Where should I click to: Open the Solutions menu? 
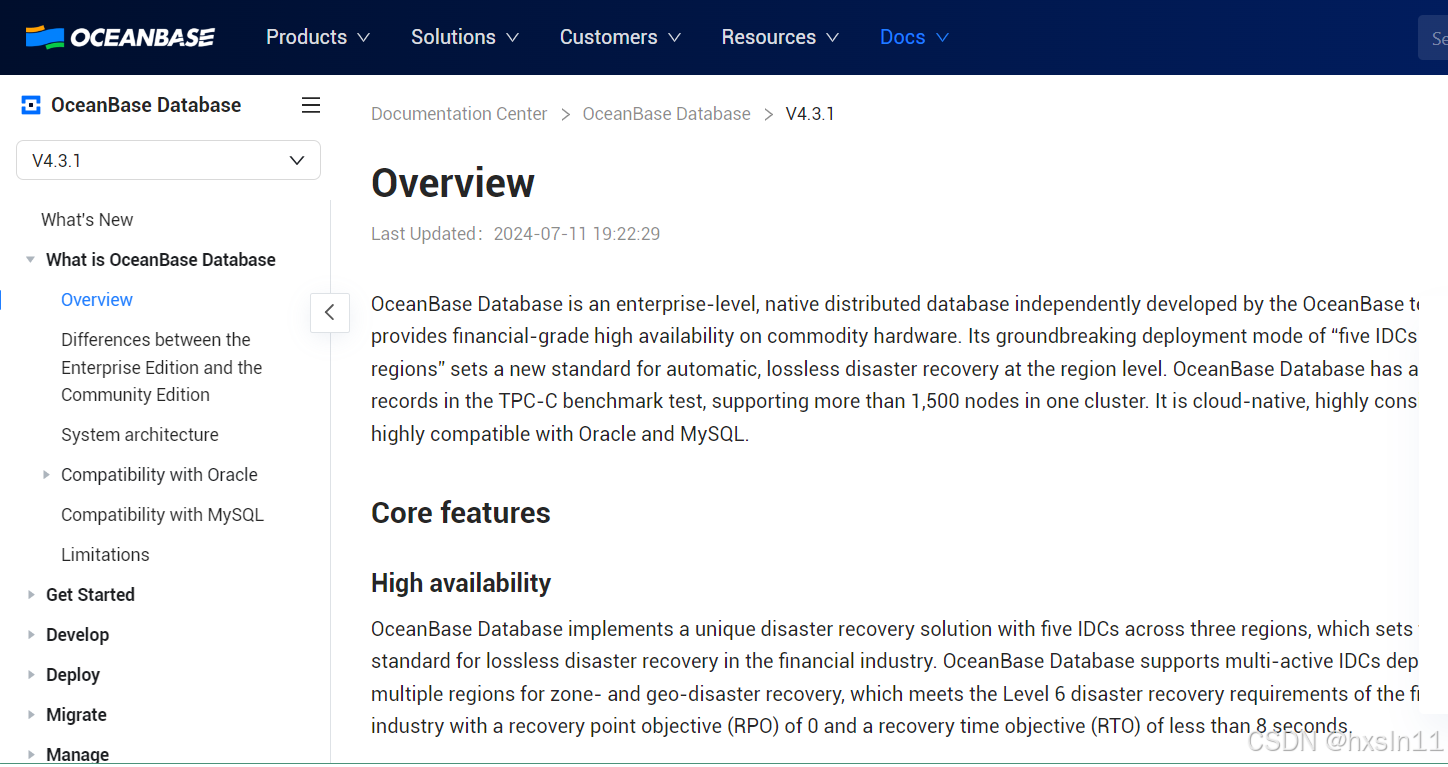pos(465,37)
